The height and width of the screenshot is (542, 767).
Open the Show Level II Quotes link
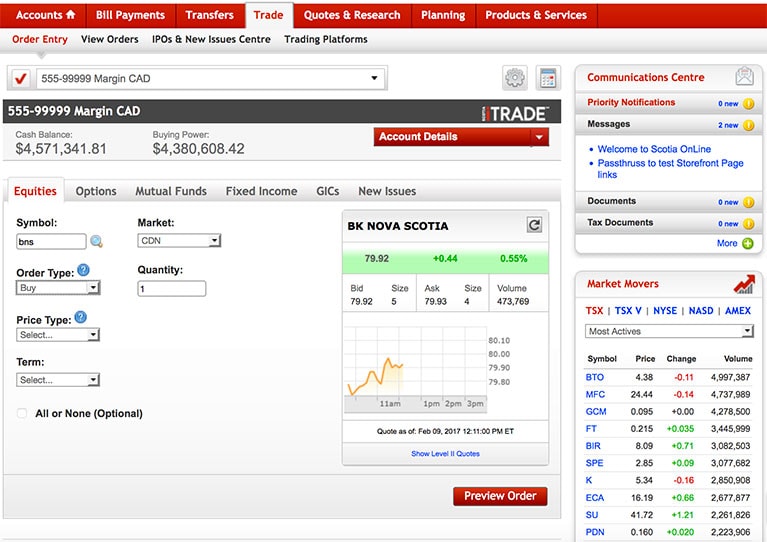[x=445, y=454]
